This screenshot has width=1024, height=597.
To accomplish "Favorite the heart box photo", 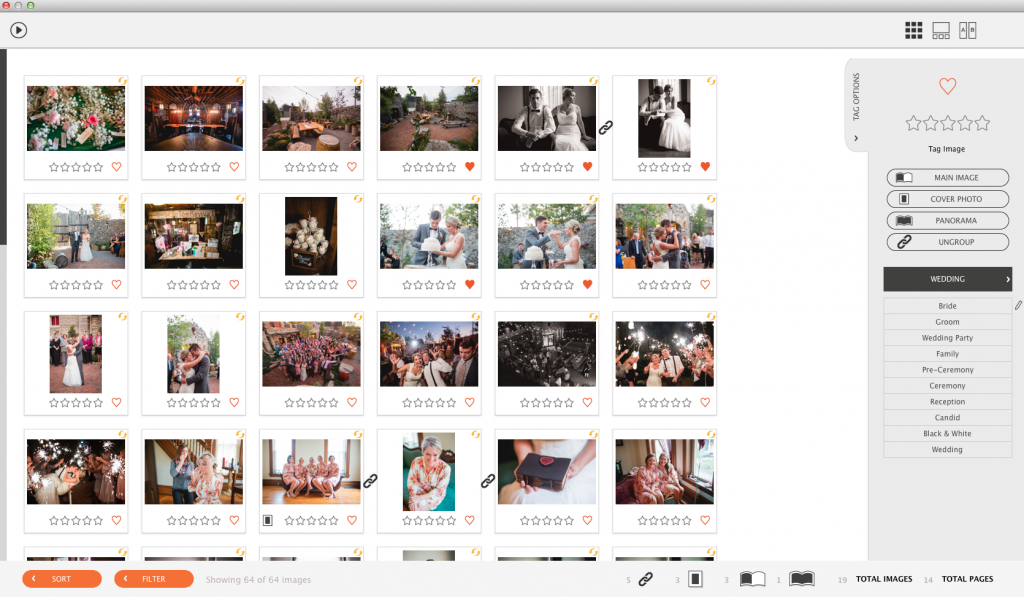I will click(587, 521).
